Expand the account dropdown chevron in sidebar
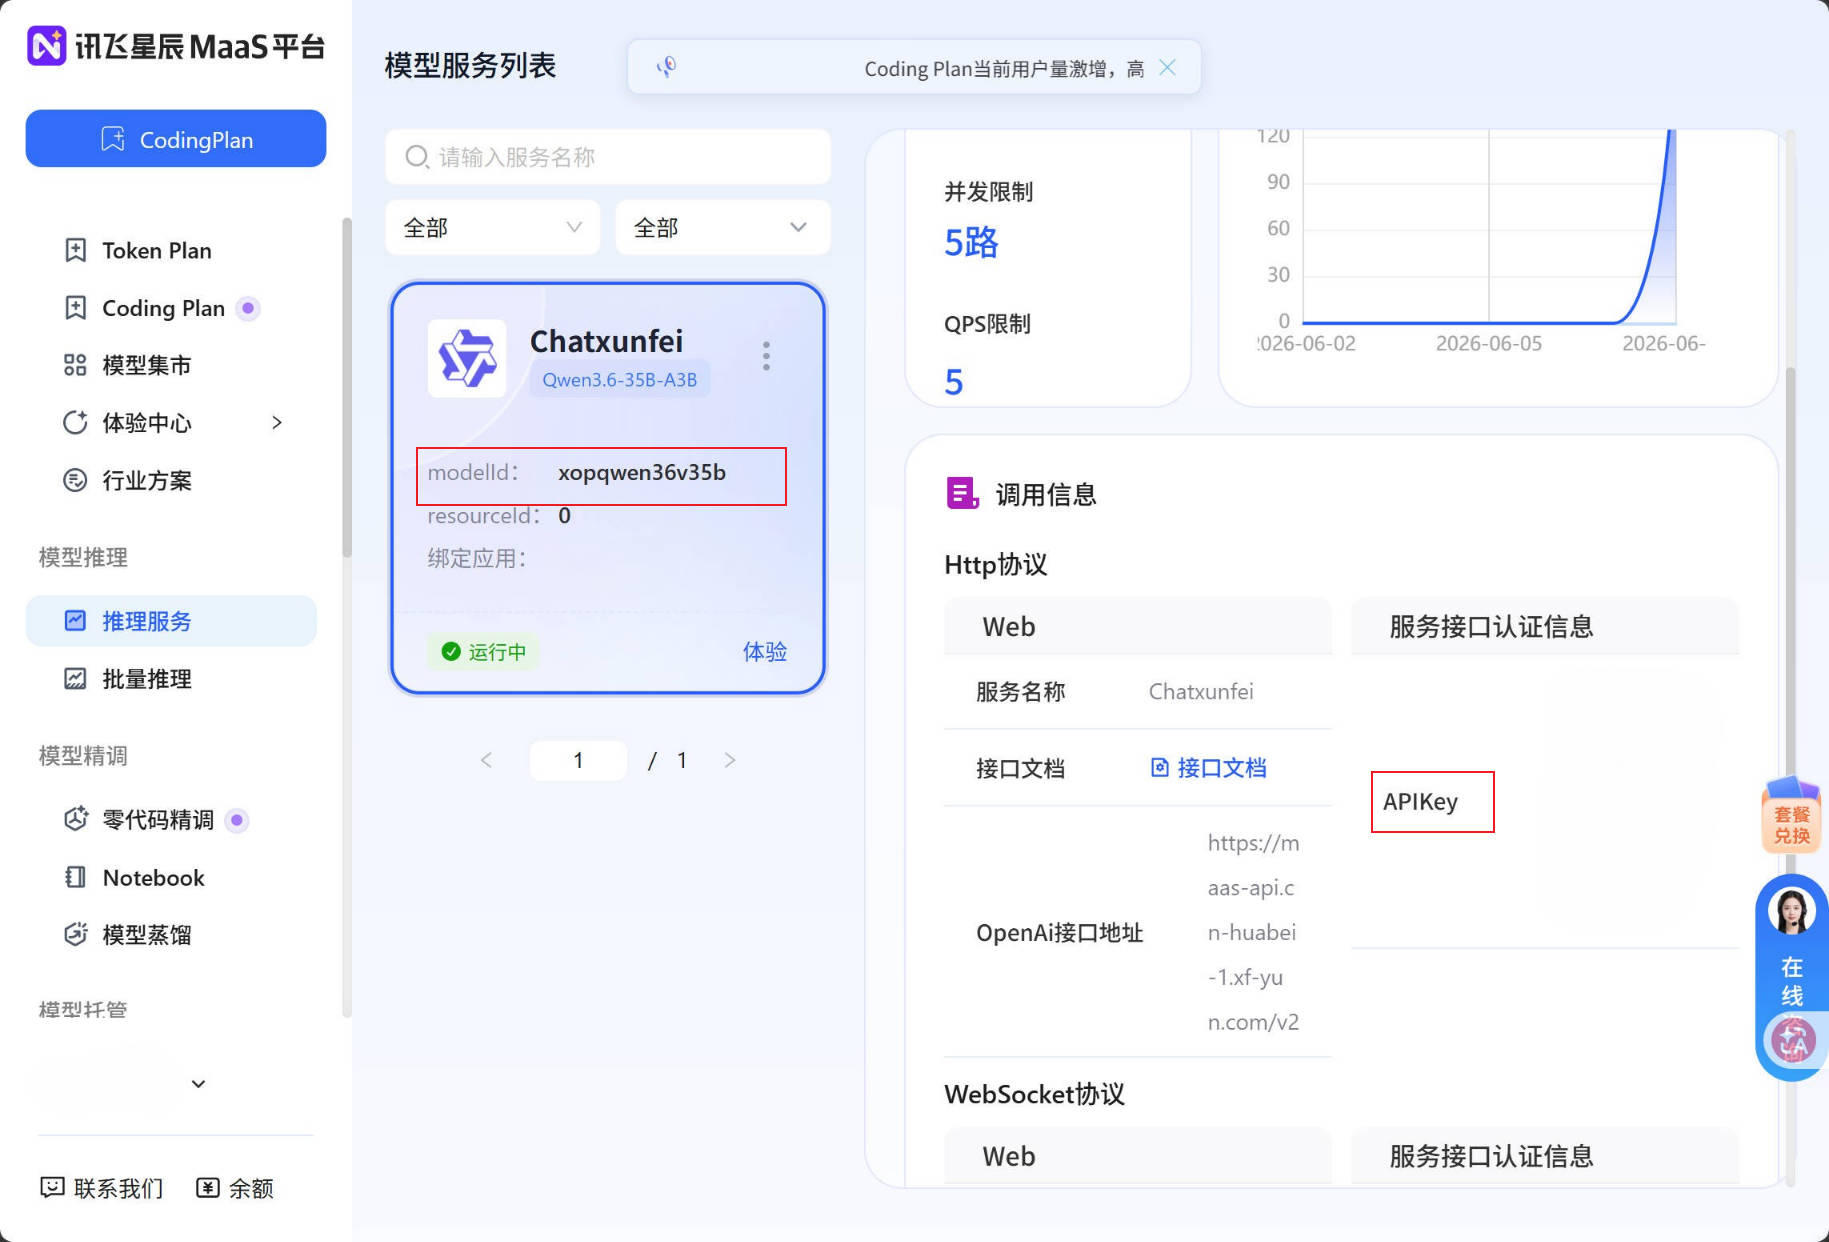1829x1242 pixels. (x=198, y=1084)
